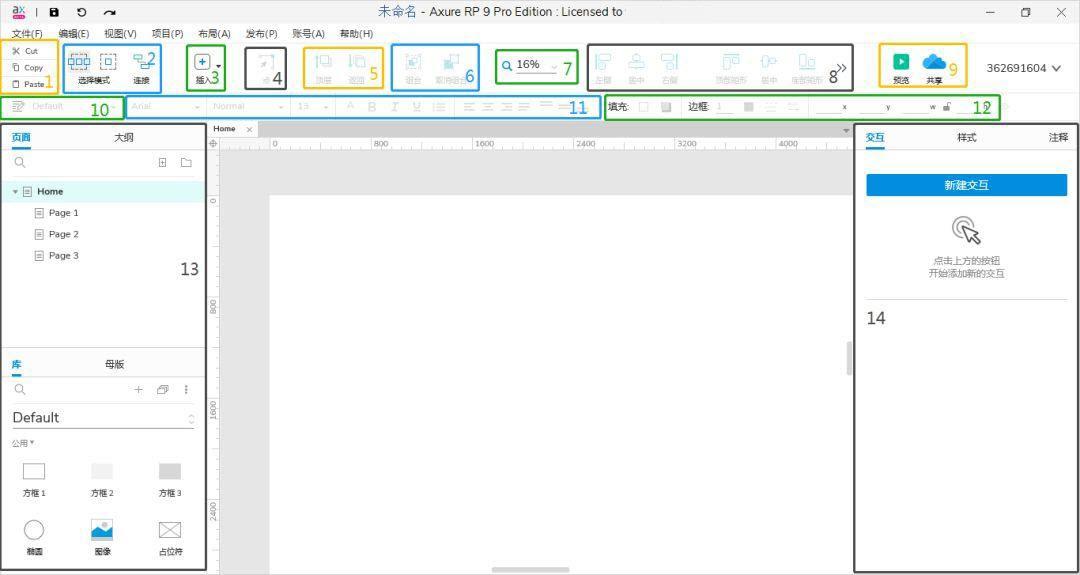Screen dimensions: 1080x575
Task: Click the point tool icon
Action: pyautogui.click(x=265, y=63)
